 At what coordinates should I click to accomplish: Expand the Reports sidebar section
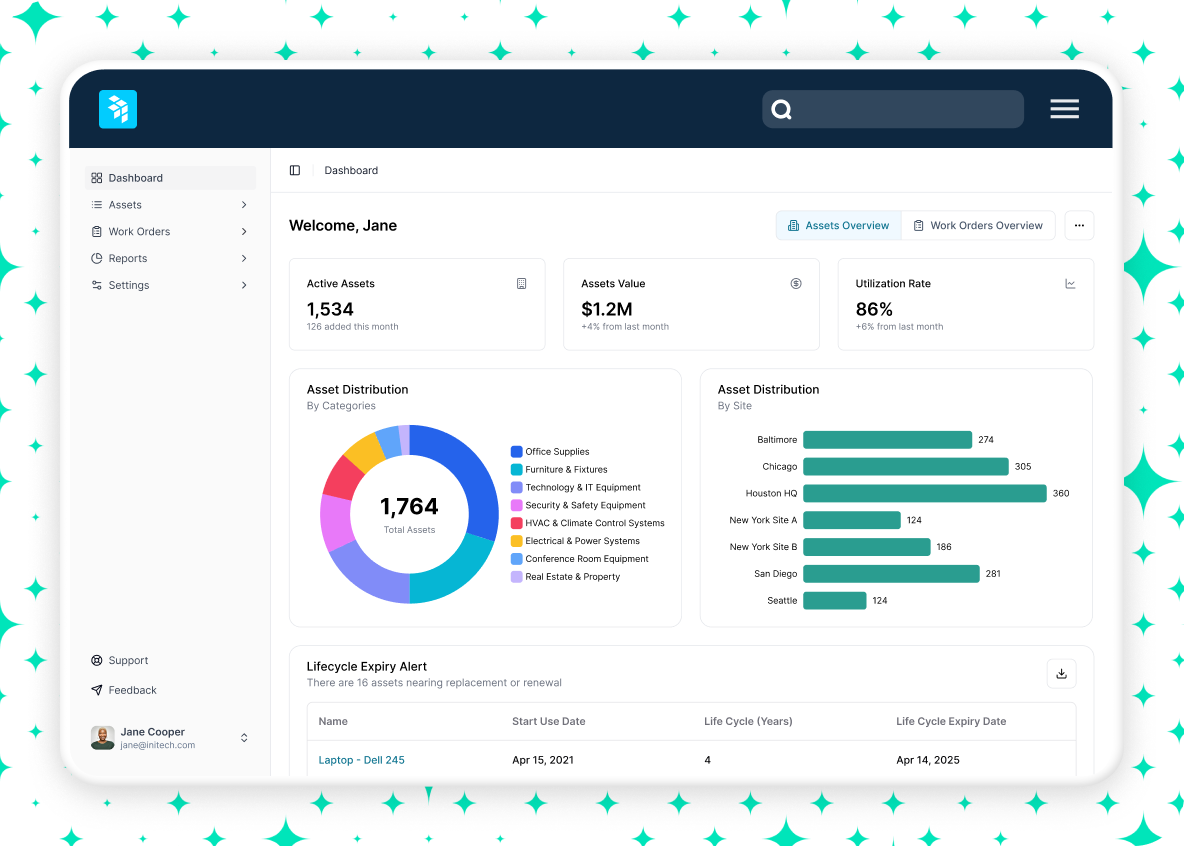click(x=243, y=258)
